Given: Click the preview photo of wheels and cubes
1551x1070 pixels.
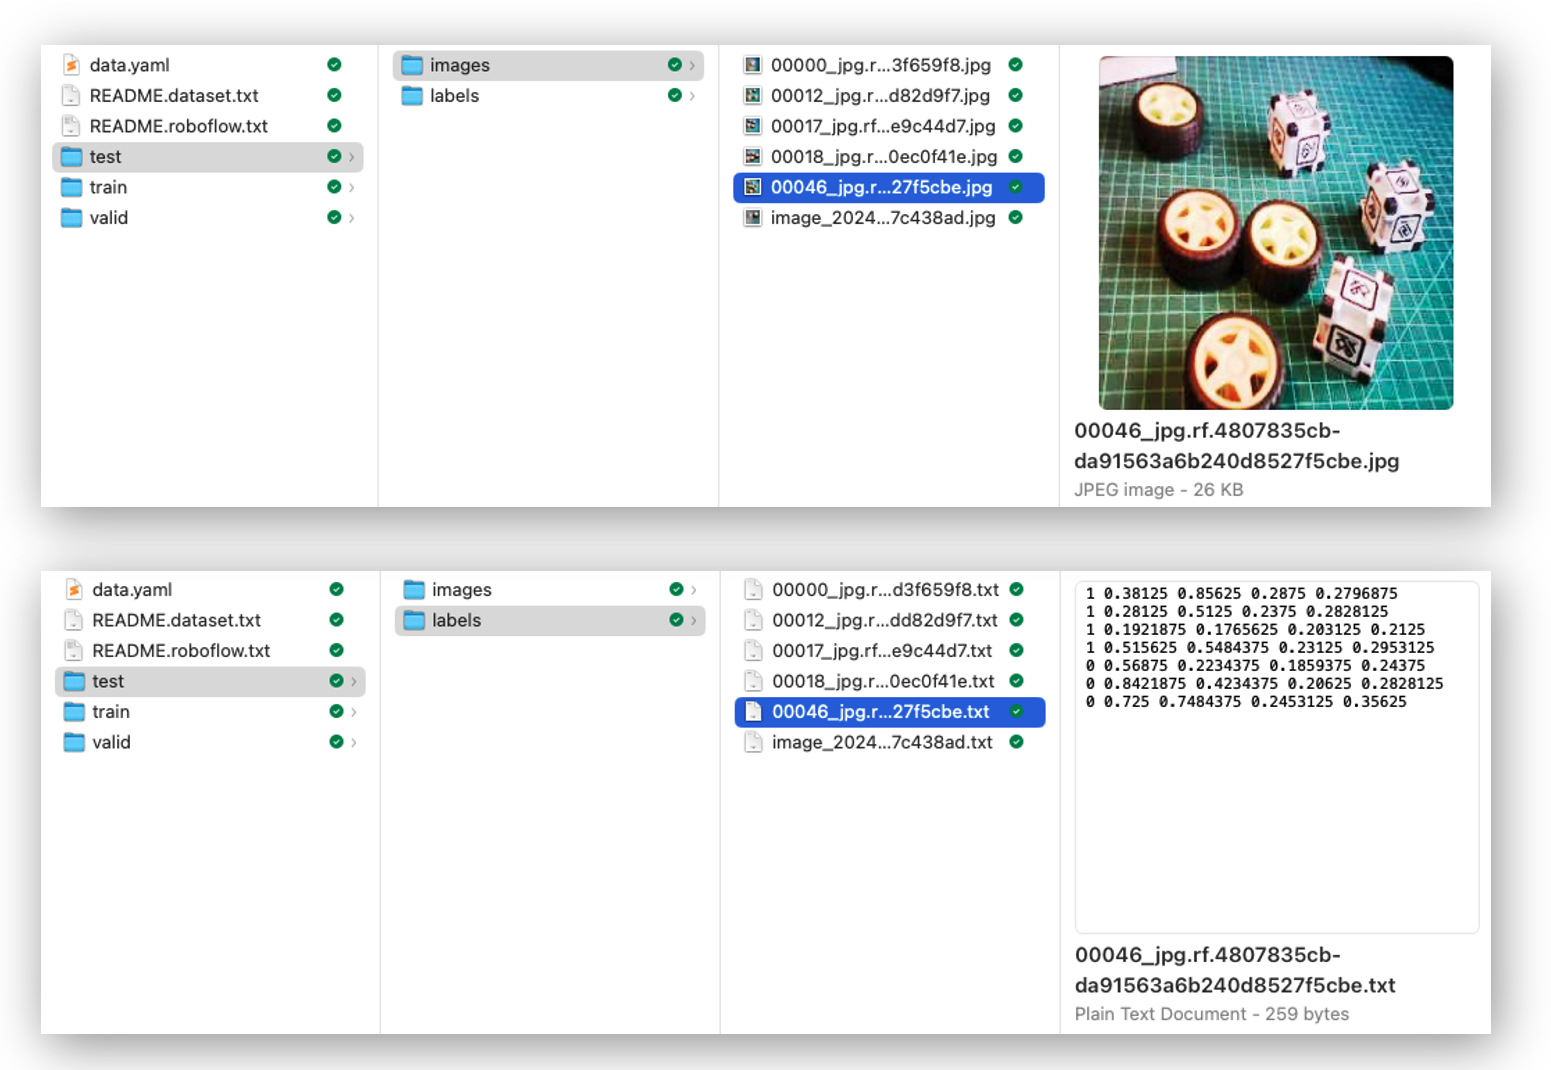Looking at the screenshot, I should 1275,233.
